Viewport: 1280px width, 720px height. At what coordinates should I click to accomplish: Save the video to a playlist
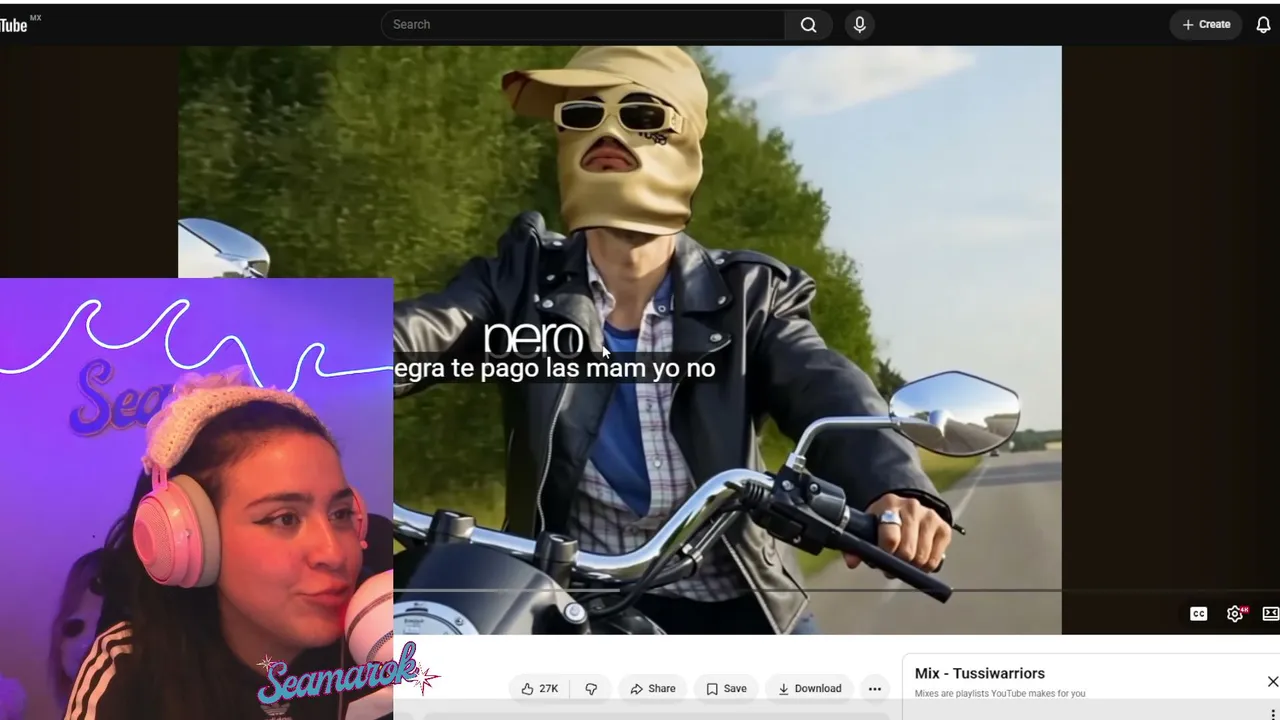(x=726, y=689)
